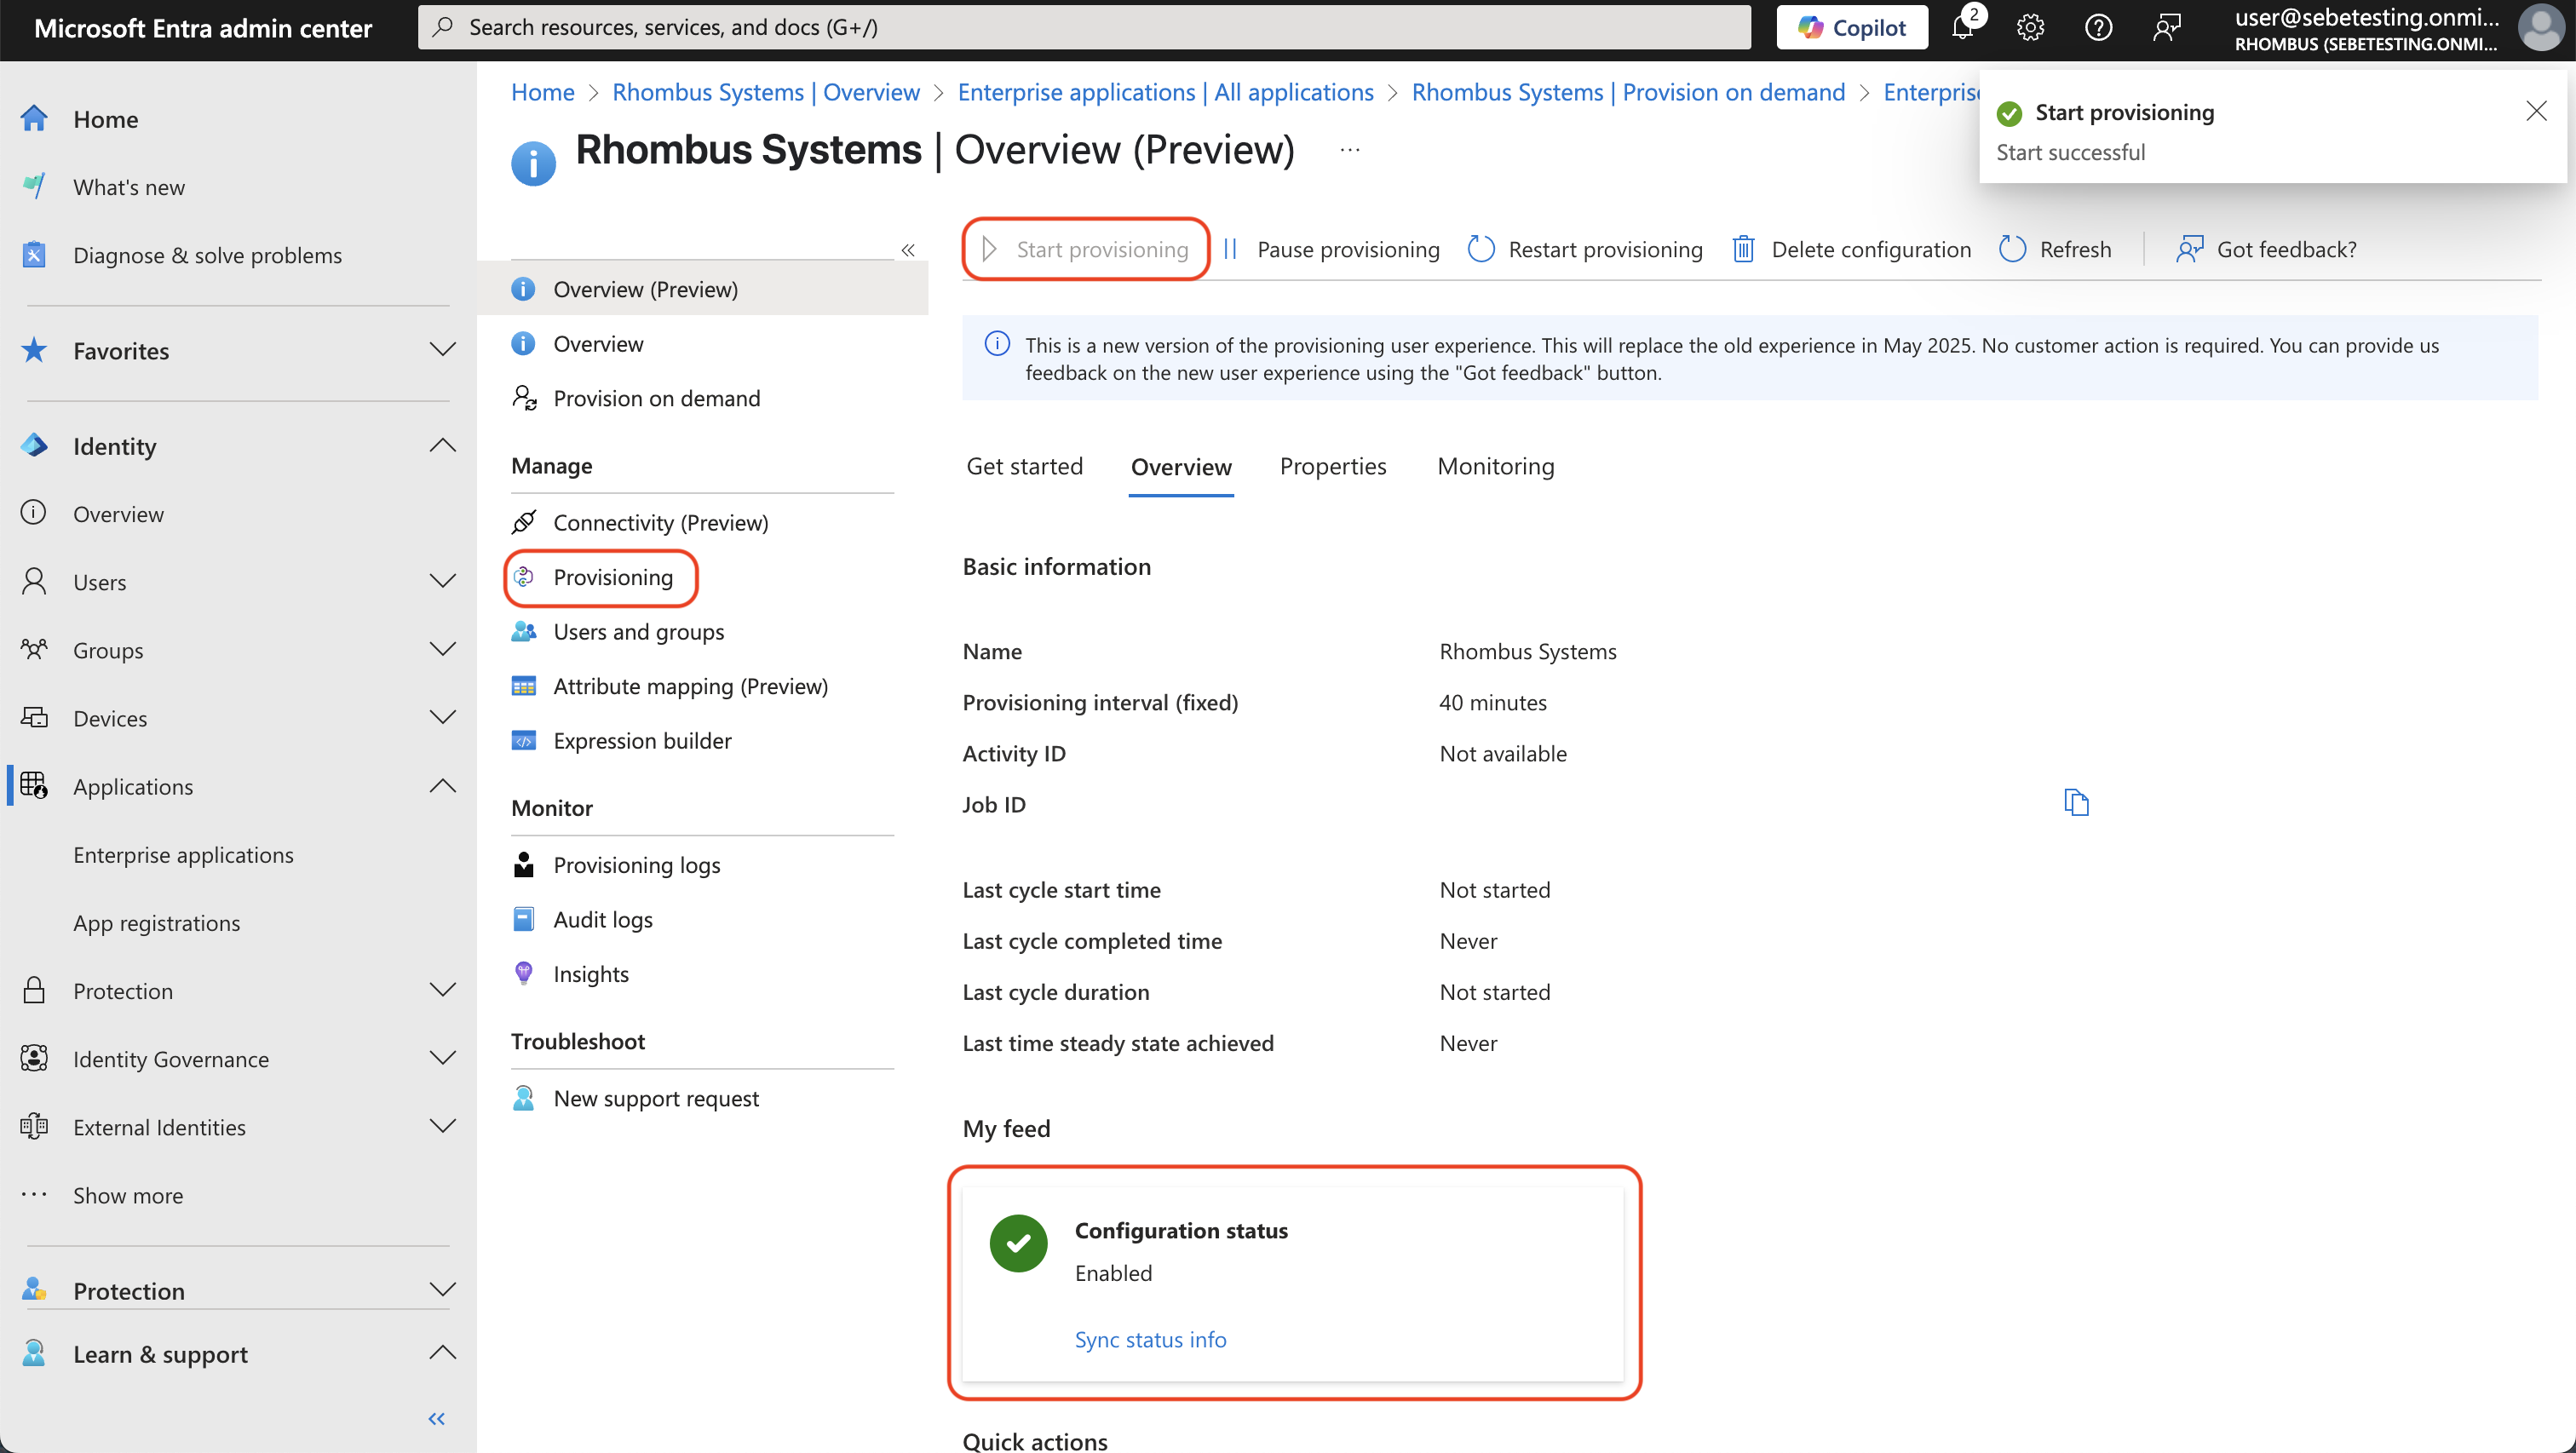Click Got feedback? button
Image resolution: width=2576 pixels, height=1453 pixels.
pyautogui.click(x=2266, y=249)
